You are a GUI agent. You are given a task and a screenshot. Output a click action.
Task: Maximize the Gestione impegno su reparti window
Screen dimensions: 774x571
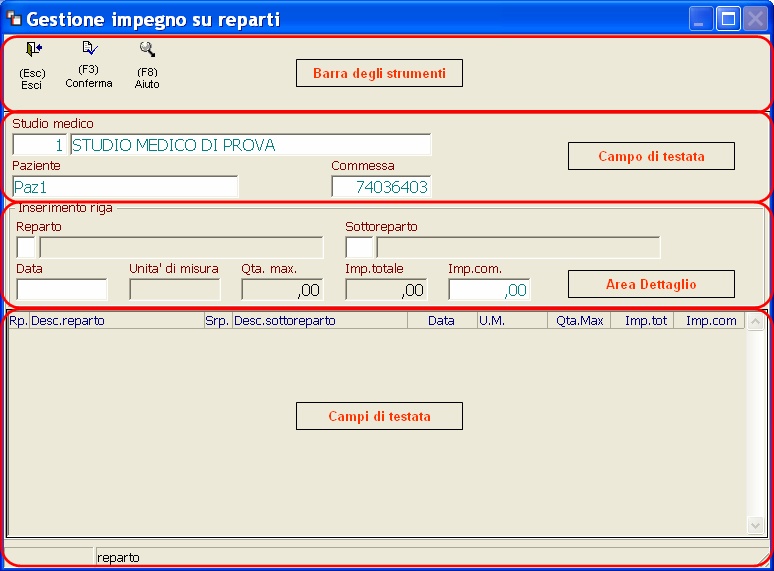tap(728, 19)
